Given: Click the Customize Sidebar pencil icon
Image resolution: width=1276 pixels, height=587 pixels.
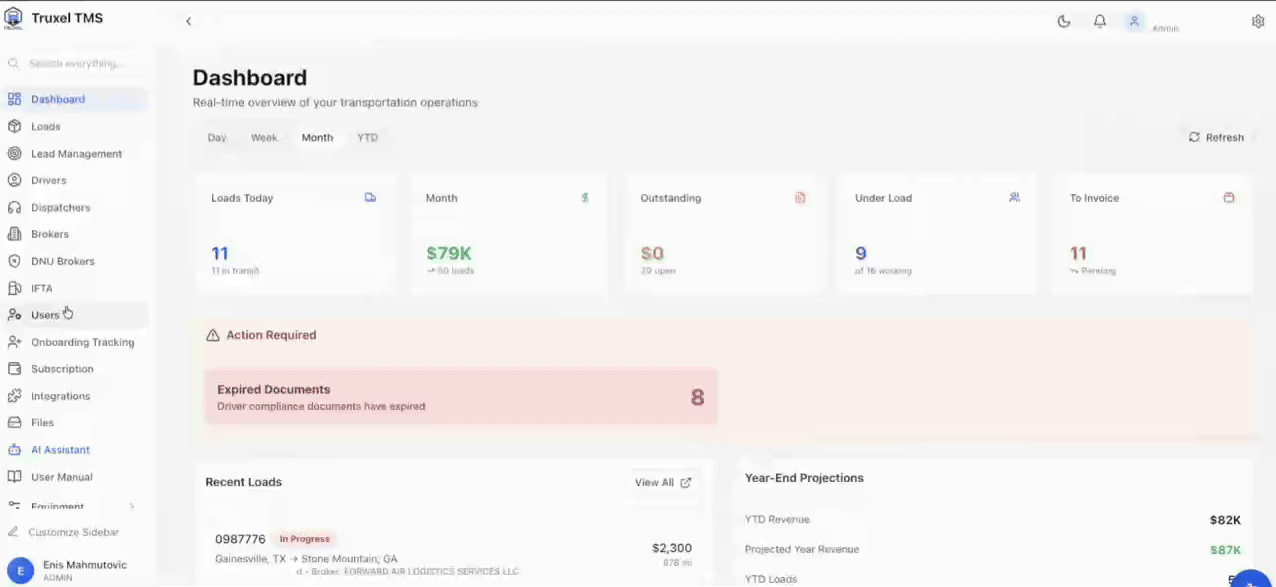Looking at the screenshot, I should click(x=14, y=532).
